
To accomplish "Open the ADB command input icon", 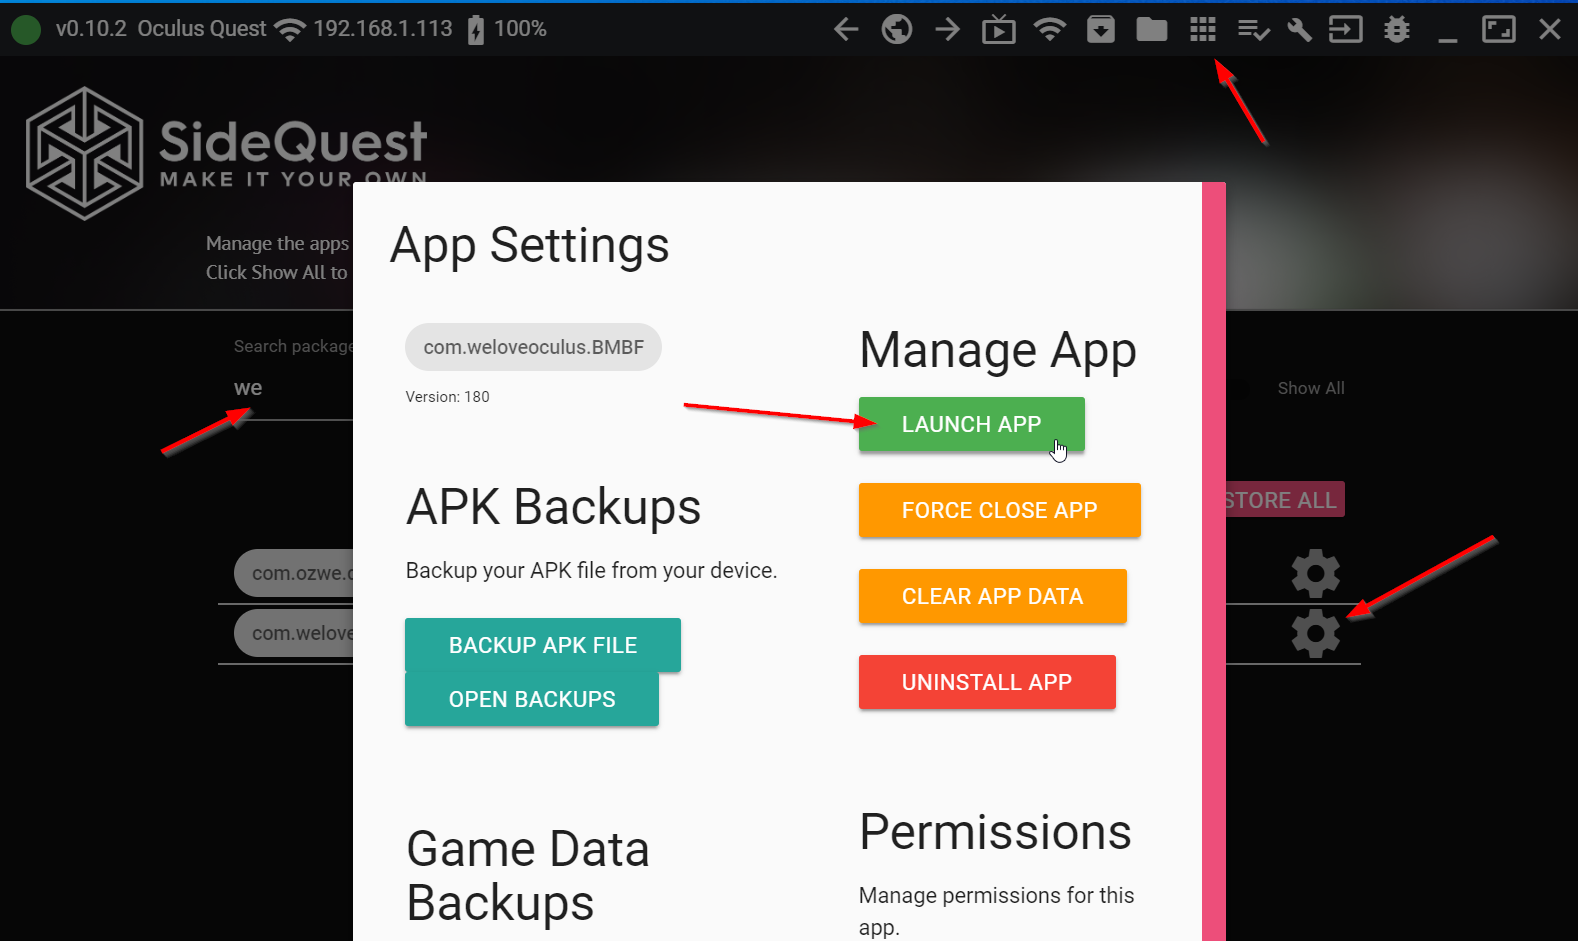I will point(1345,29).
